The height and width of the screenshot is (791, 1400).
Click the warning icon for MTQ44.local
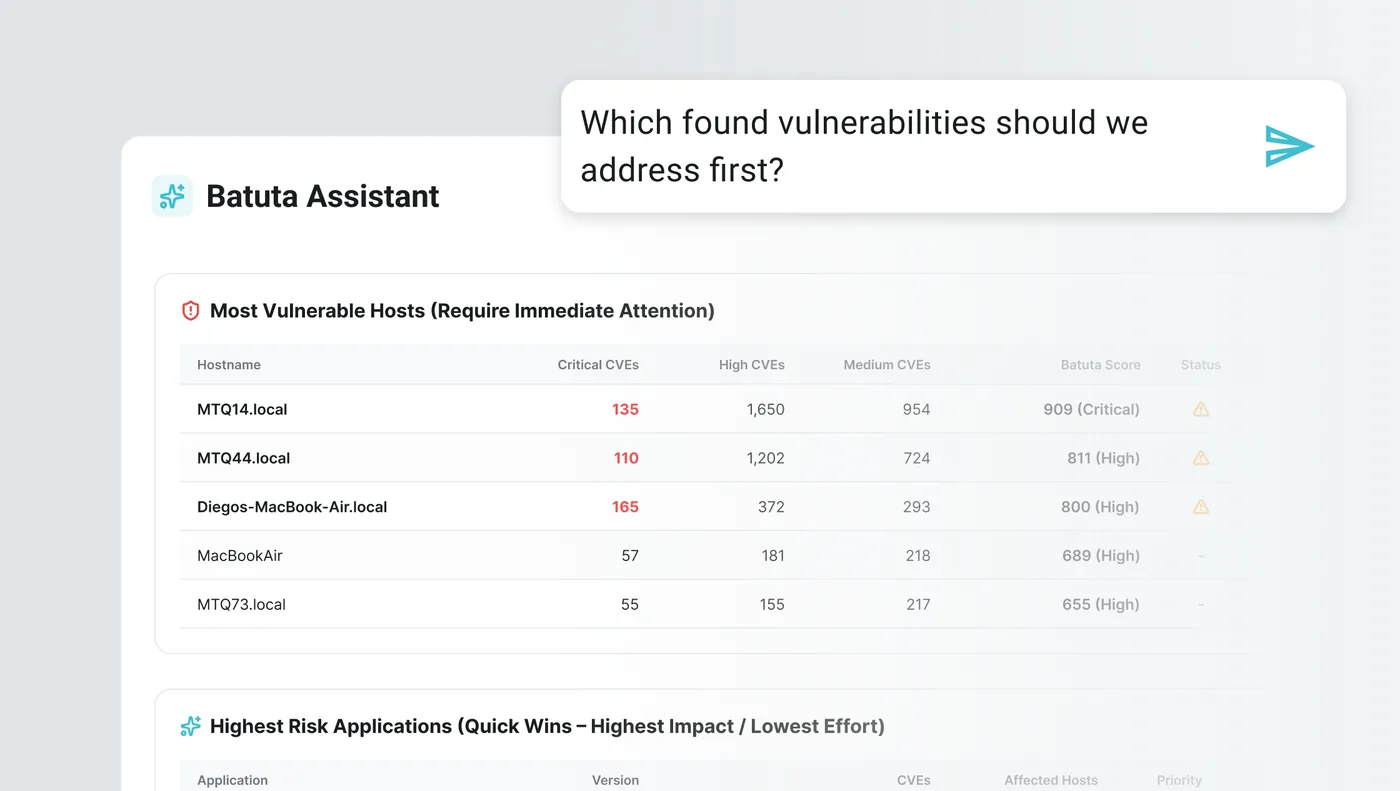(1201, 458)
